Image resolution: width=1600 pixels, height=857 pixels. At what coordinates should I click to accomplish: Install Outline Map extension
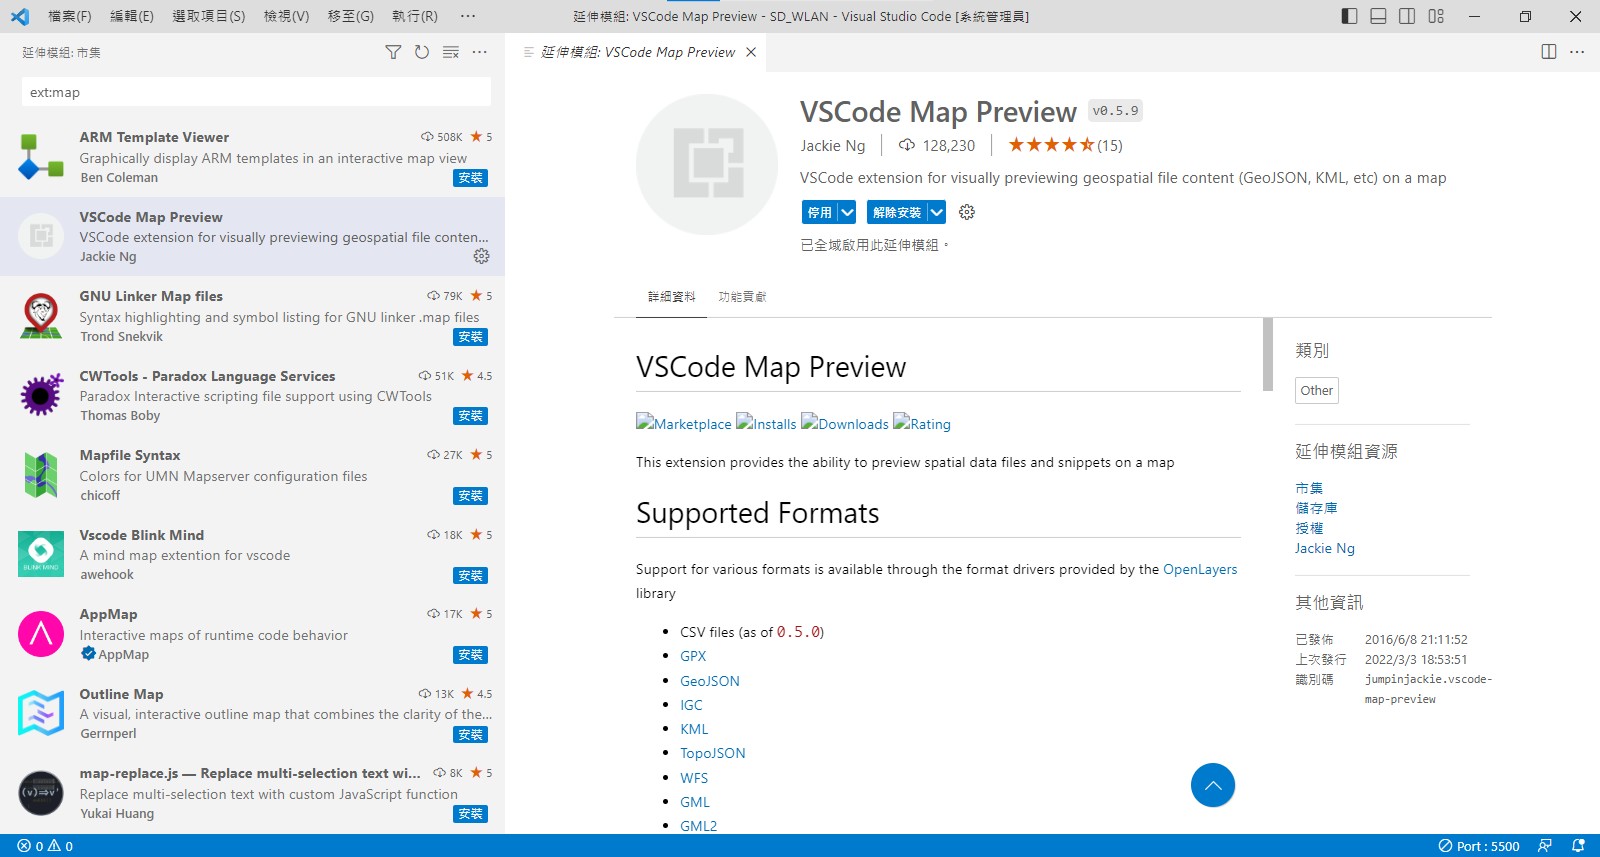470,735
